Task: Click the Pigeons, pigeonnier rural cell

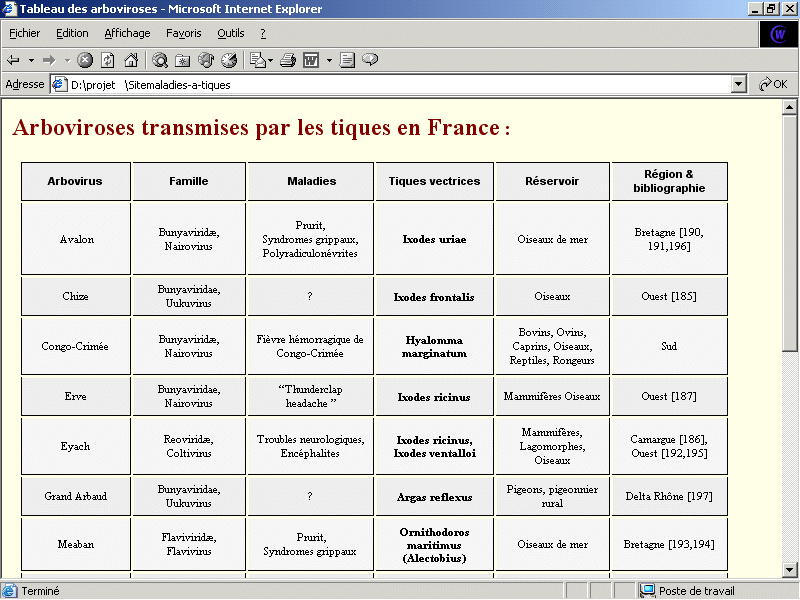Action: (553, 496)
